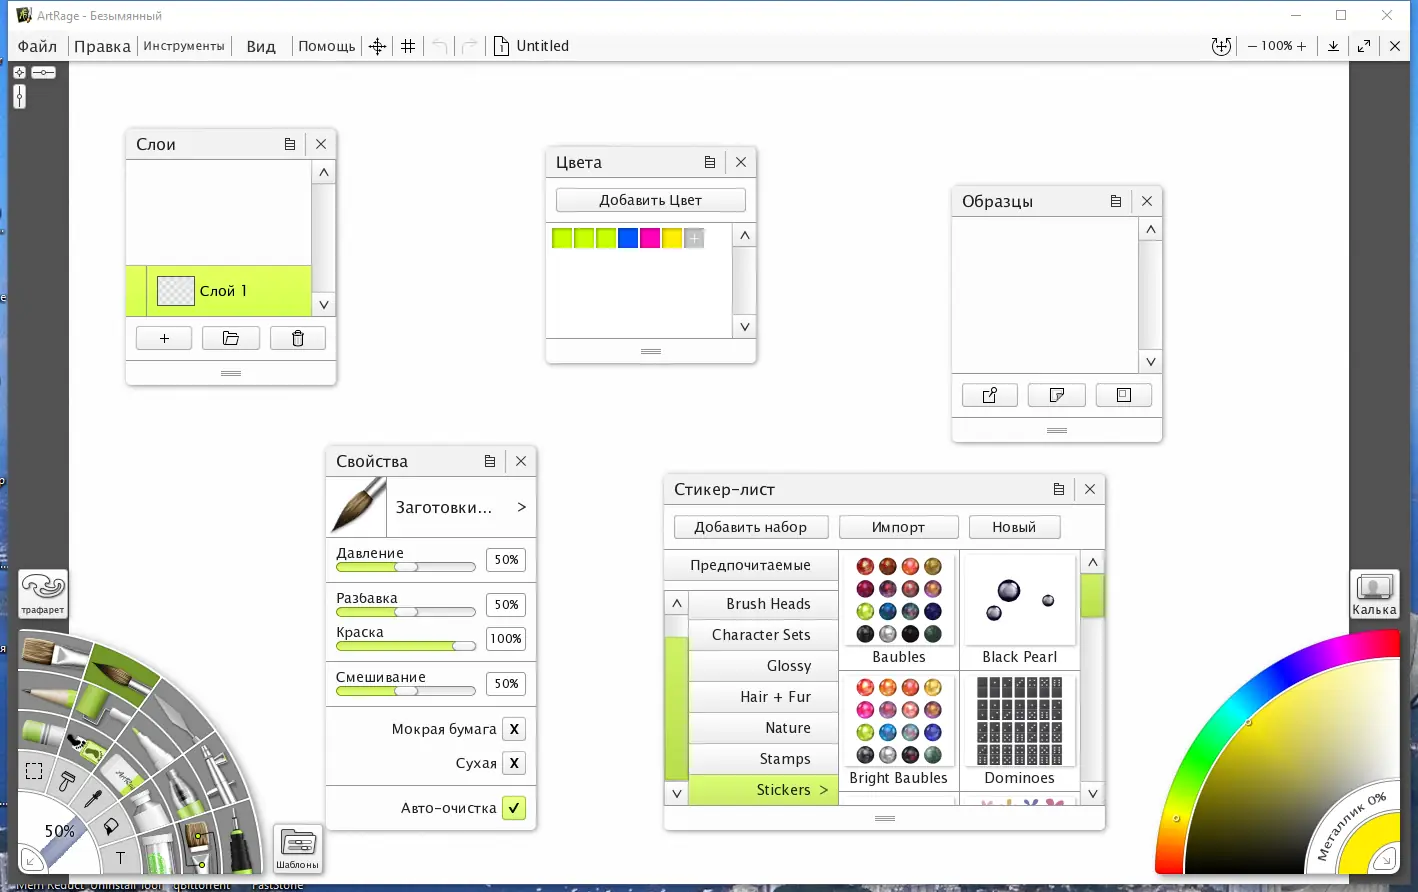Viewport: 1418px width, 892px height.
Task: Delete layer using the trash icon
Action: tap(297, 338)
